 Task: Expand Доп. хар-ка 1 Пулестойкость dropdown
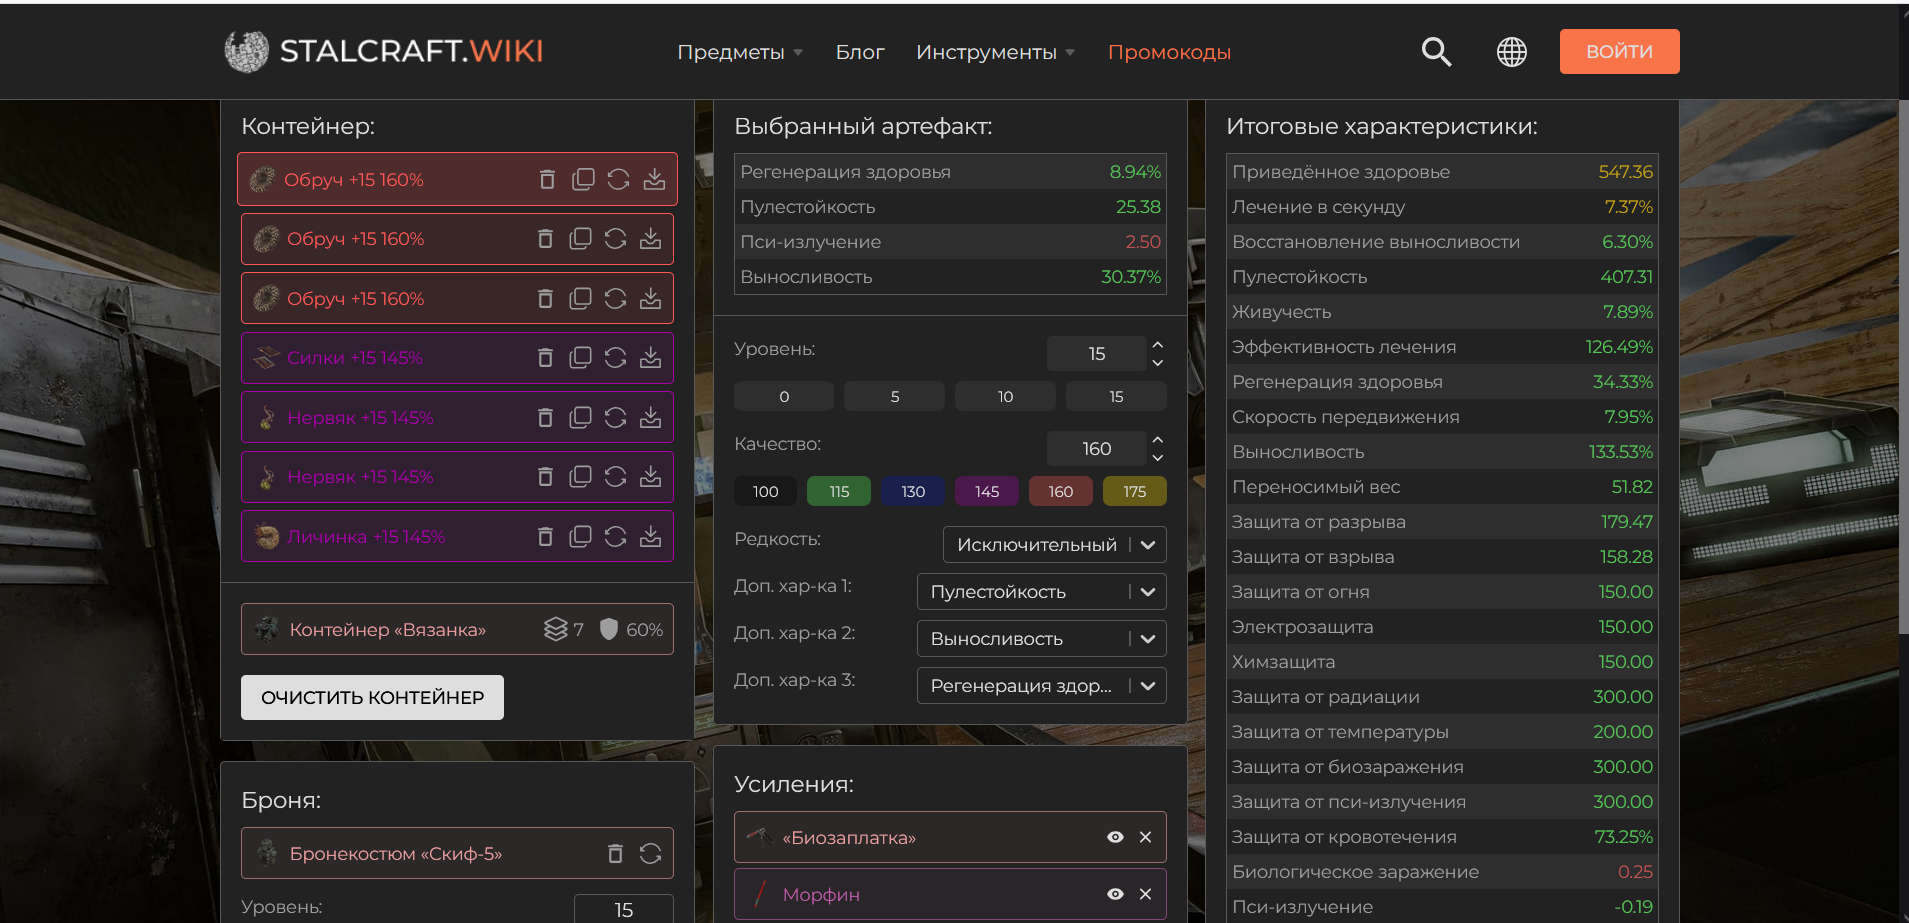(x=1041, y=592)
